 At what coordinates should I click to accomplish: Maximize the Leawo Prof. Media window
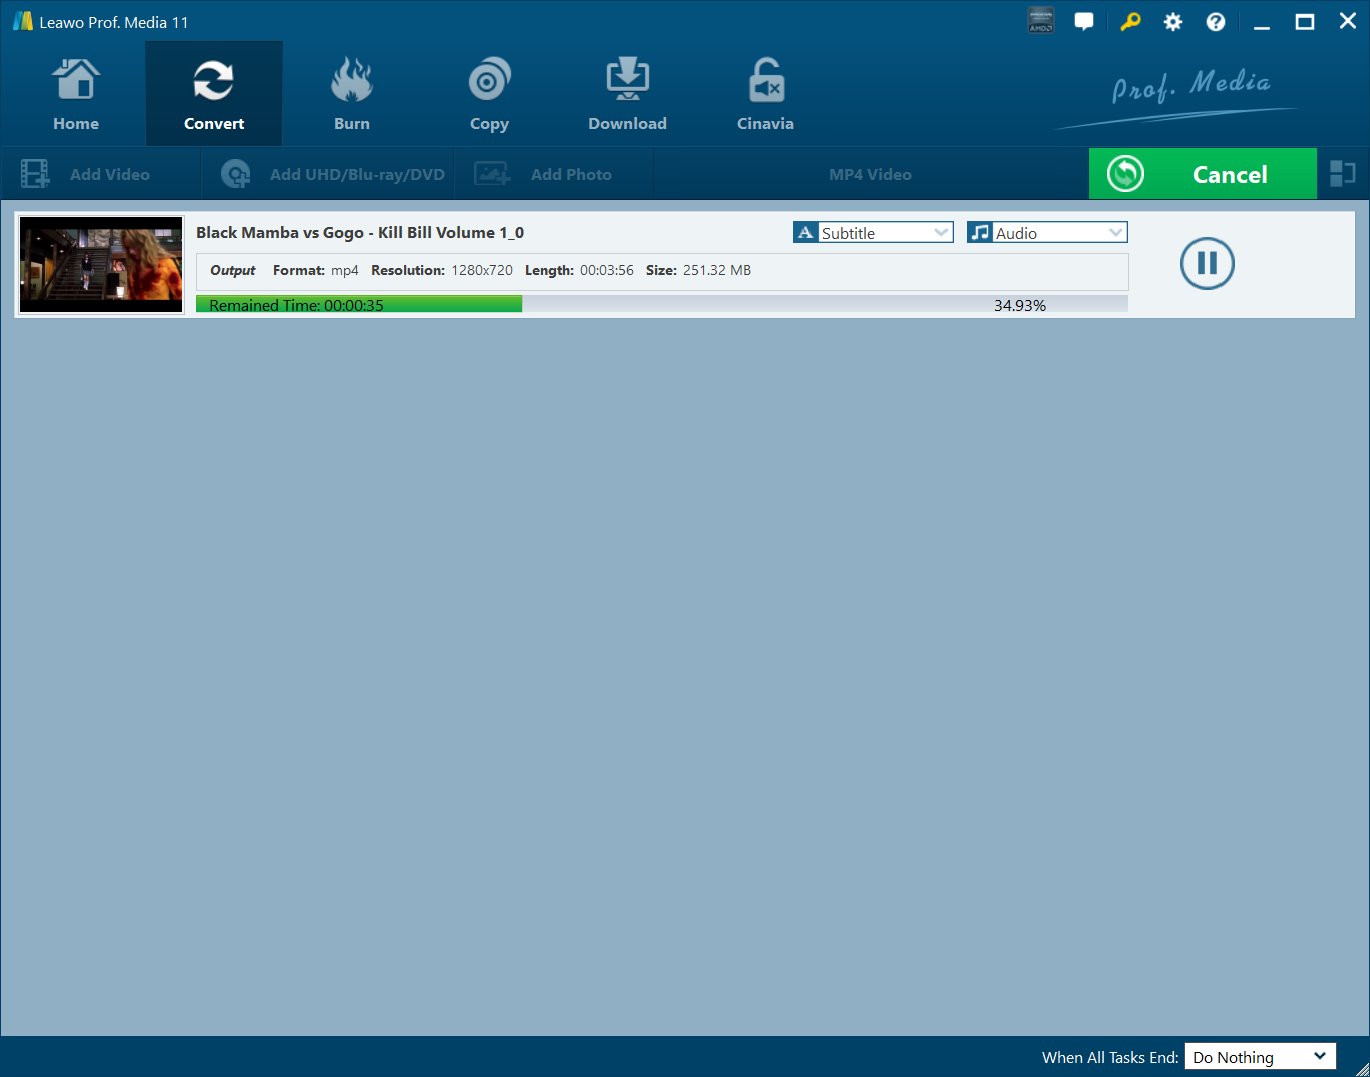point(1305,22)
